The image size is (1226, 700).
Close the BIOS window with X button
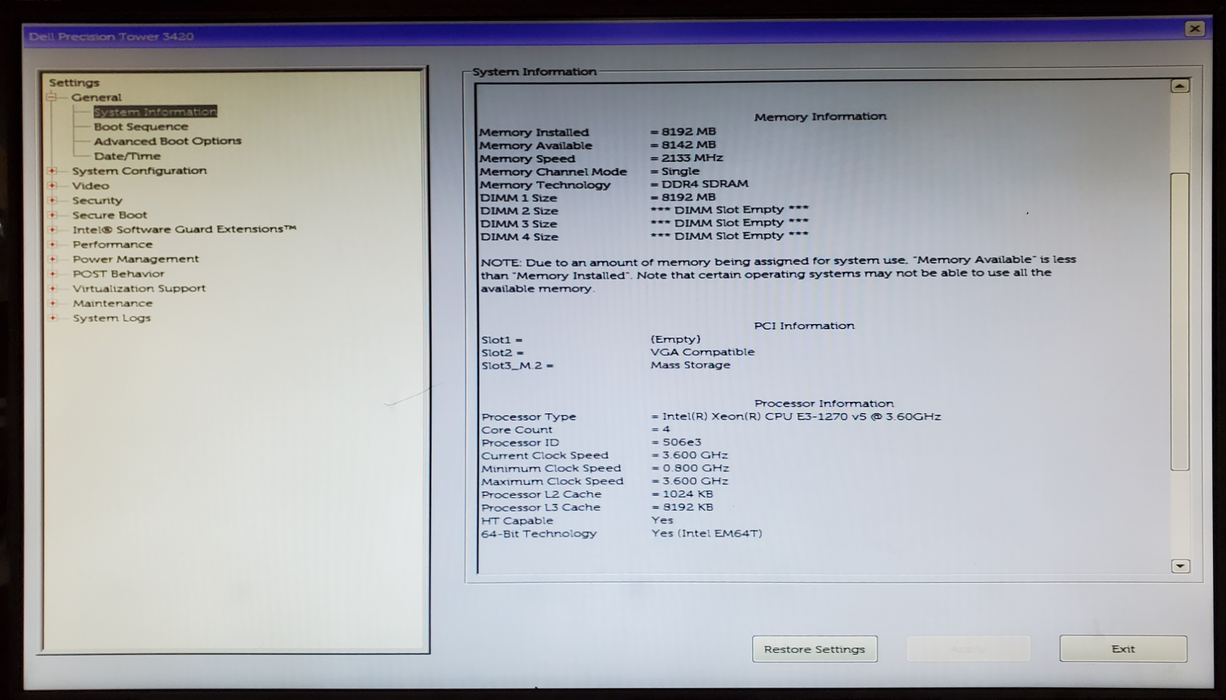1195,29
